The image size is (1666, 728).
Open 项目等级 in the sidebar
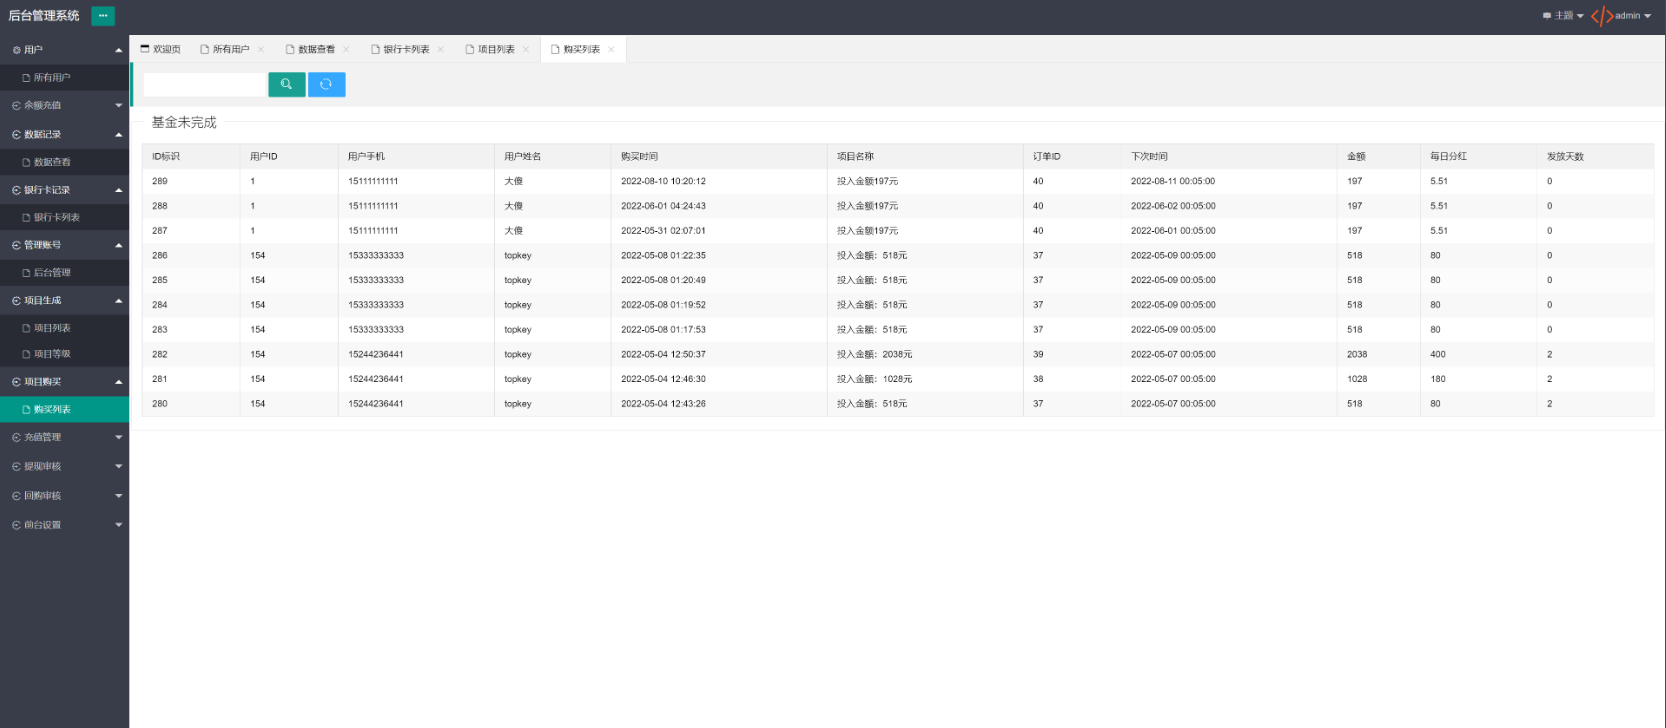[52, 354]
